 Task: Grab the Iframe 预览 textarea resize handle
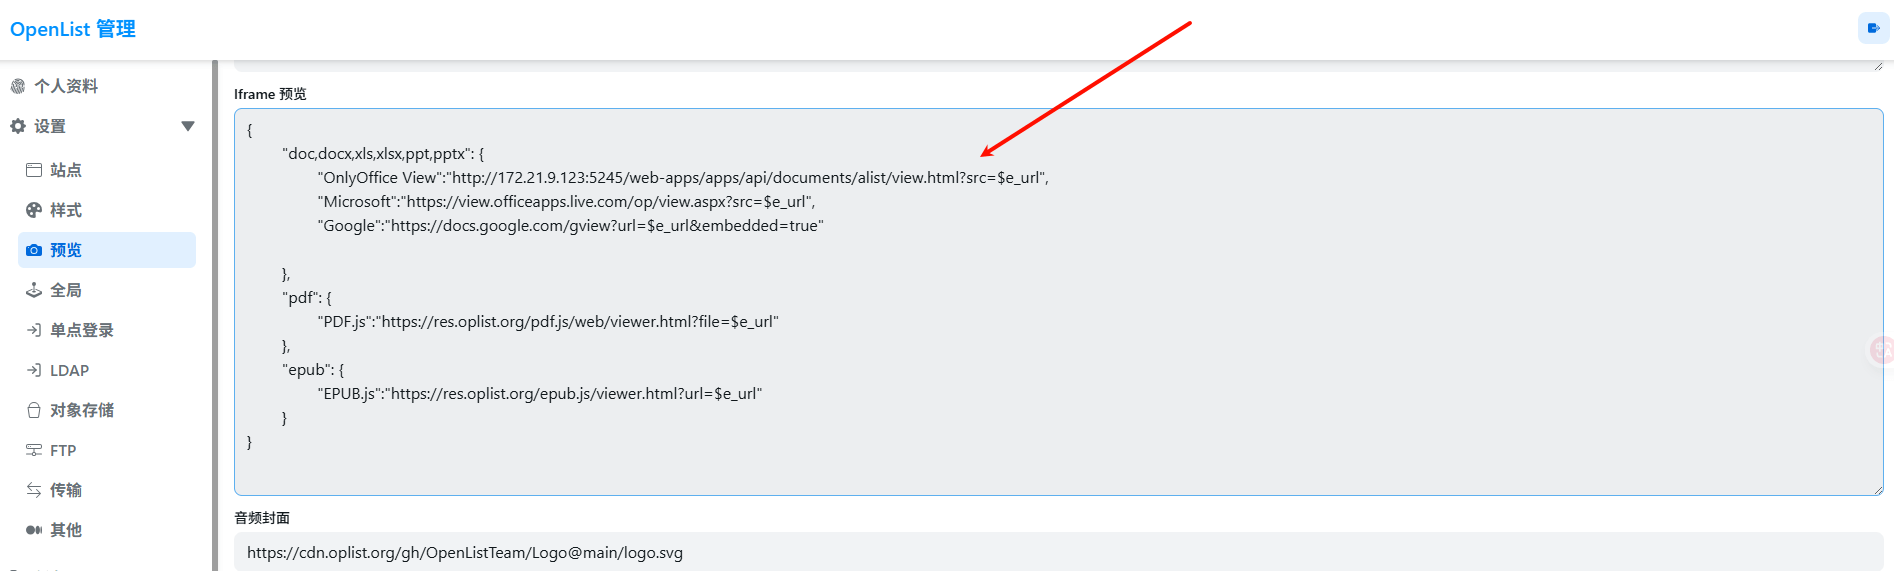click(1877, 489)
